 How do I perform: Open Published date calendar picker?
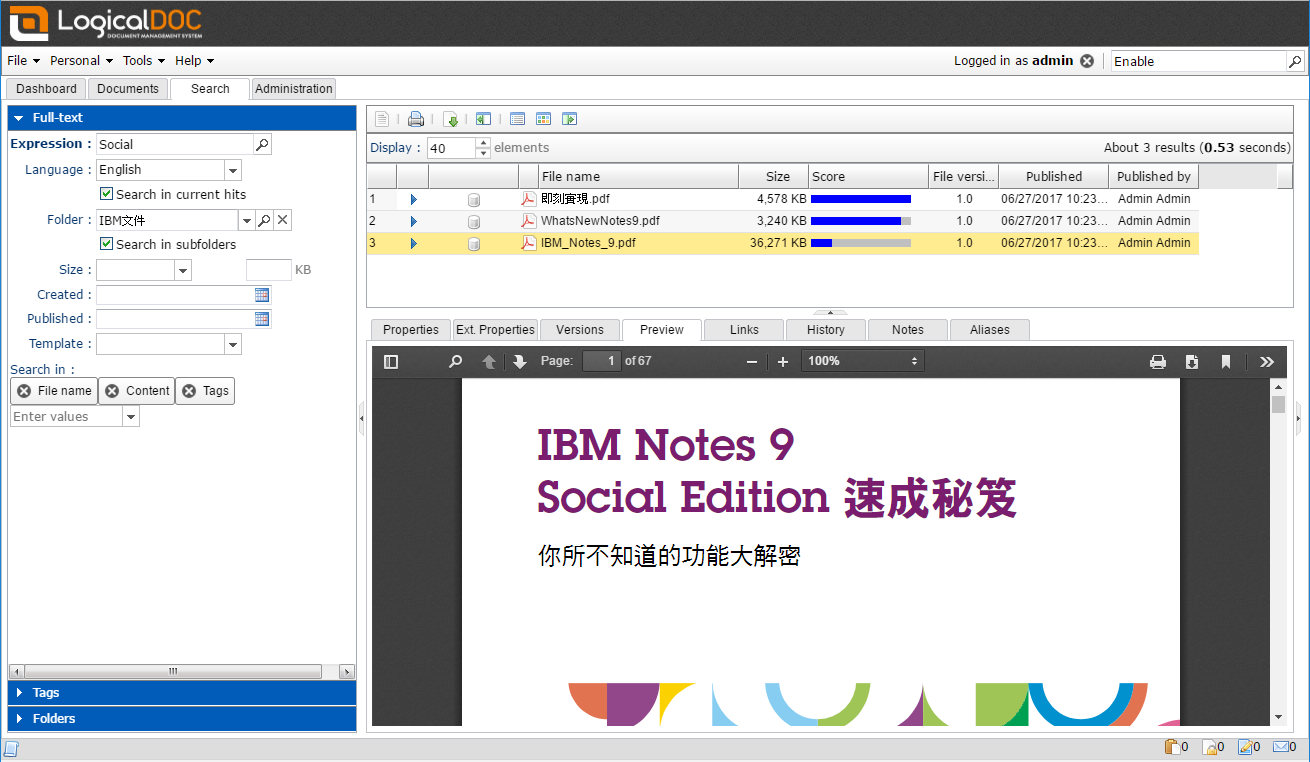(x=262, y=319)
